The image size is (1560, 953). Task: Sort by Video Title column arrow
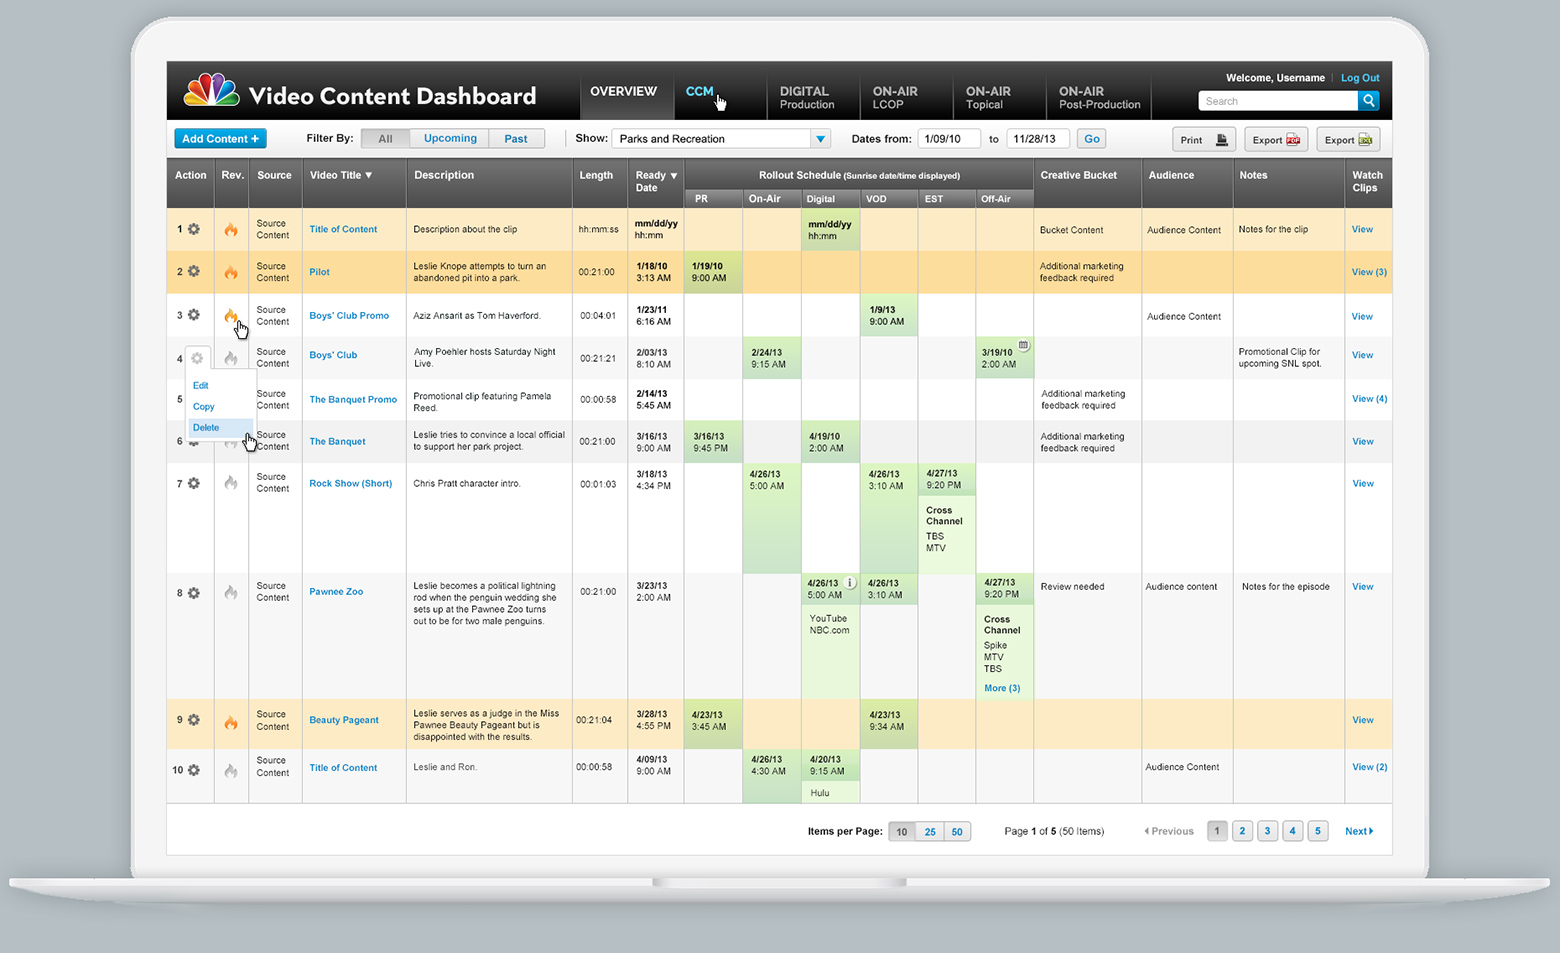click(x=368, y=175)
